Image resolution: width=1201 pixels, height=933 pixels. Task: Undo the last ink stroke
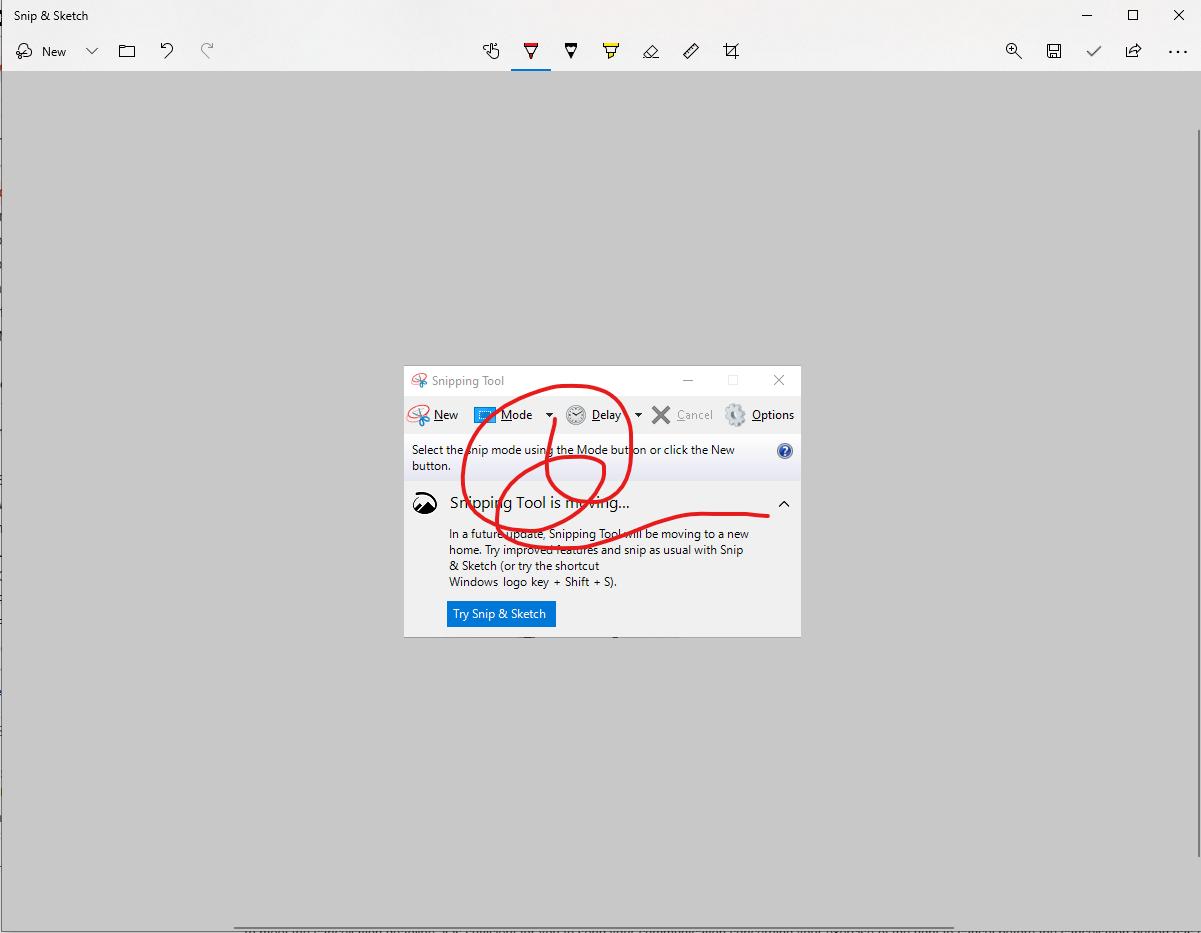tap(167, 51)
